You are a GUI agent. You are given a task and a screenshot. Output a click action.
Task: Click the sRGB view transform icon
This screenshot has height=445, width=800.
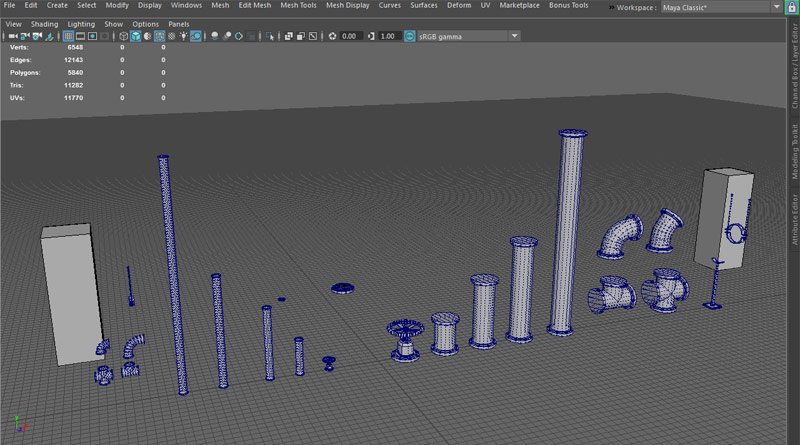coord(410,36)
